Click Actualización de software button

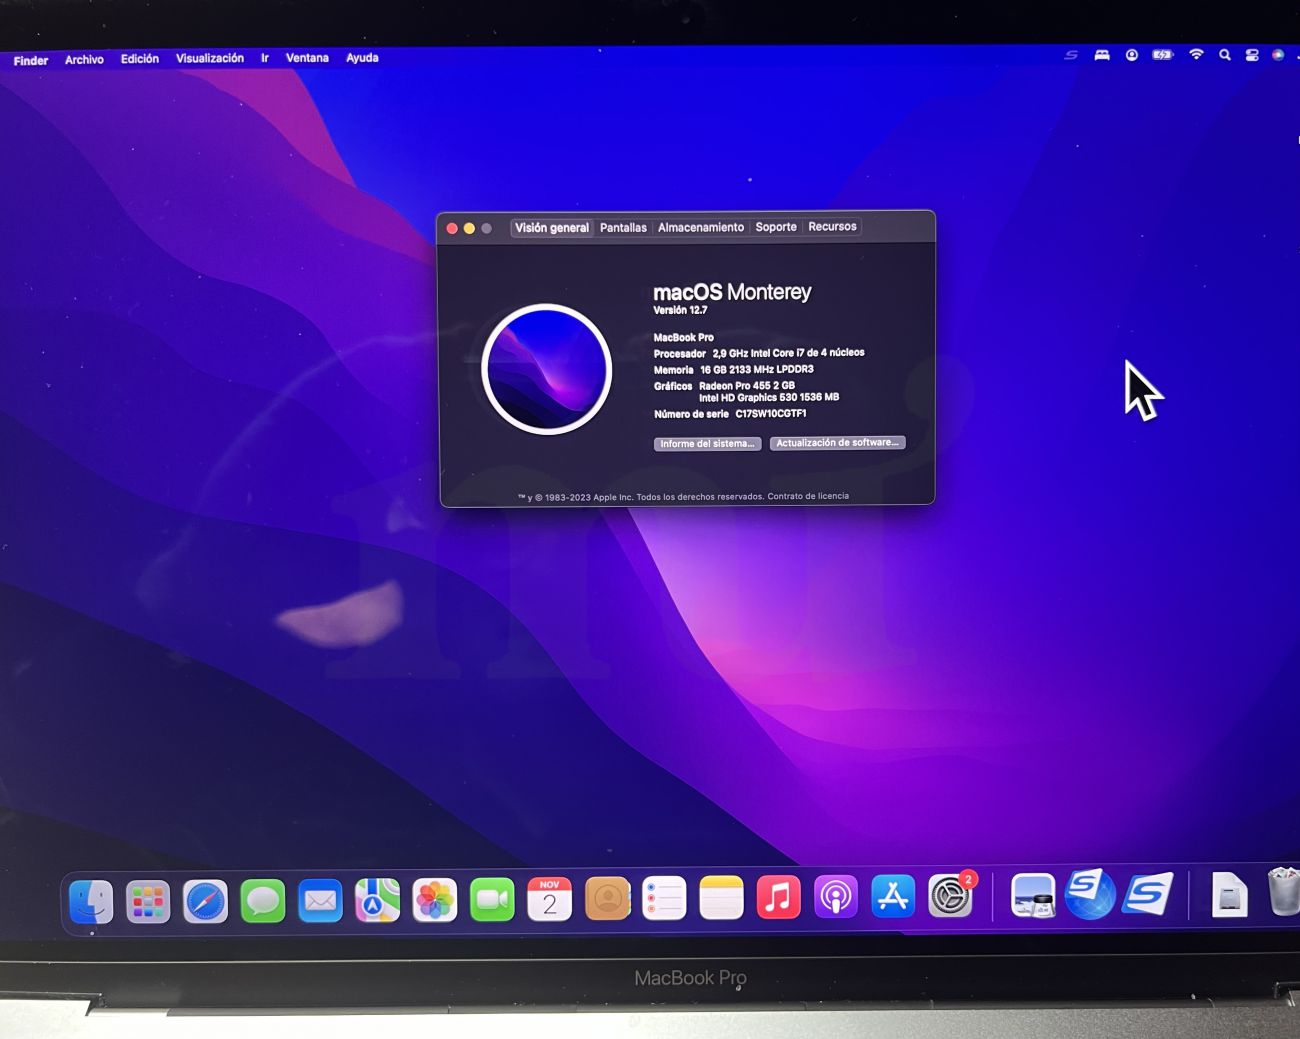[838, 443]
